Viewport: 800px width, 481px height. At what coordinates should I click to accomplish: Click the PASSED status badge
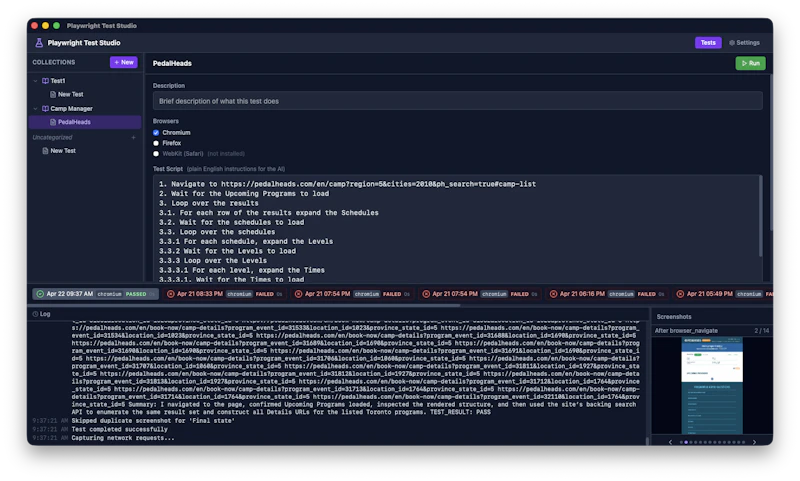136,294
